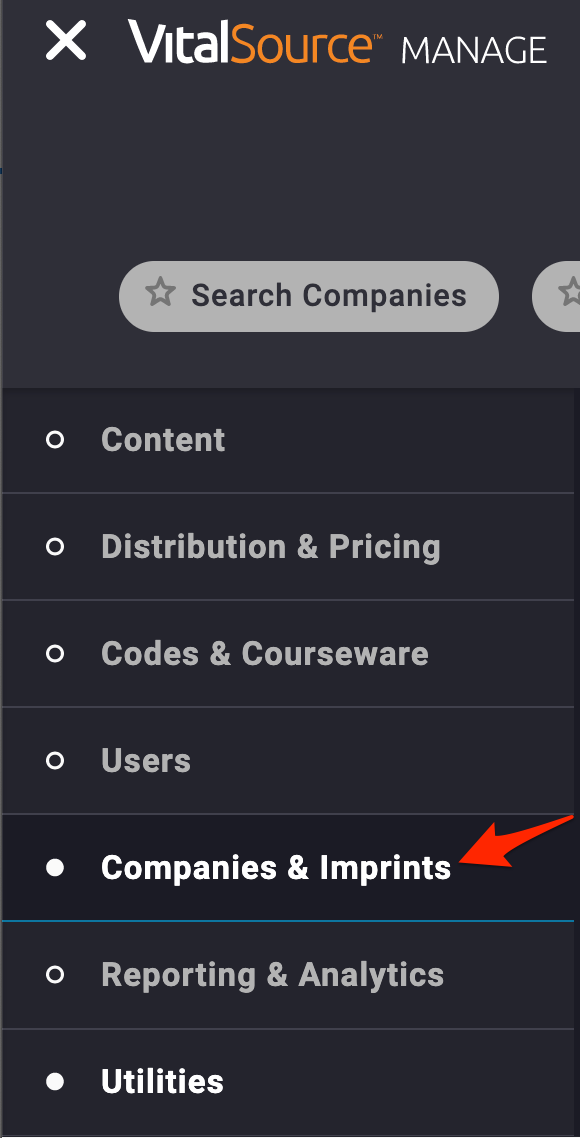Go to Reporting & Analytics

tap(287, 974)
